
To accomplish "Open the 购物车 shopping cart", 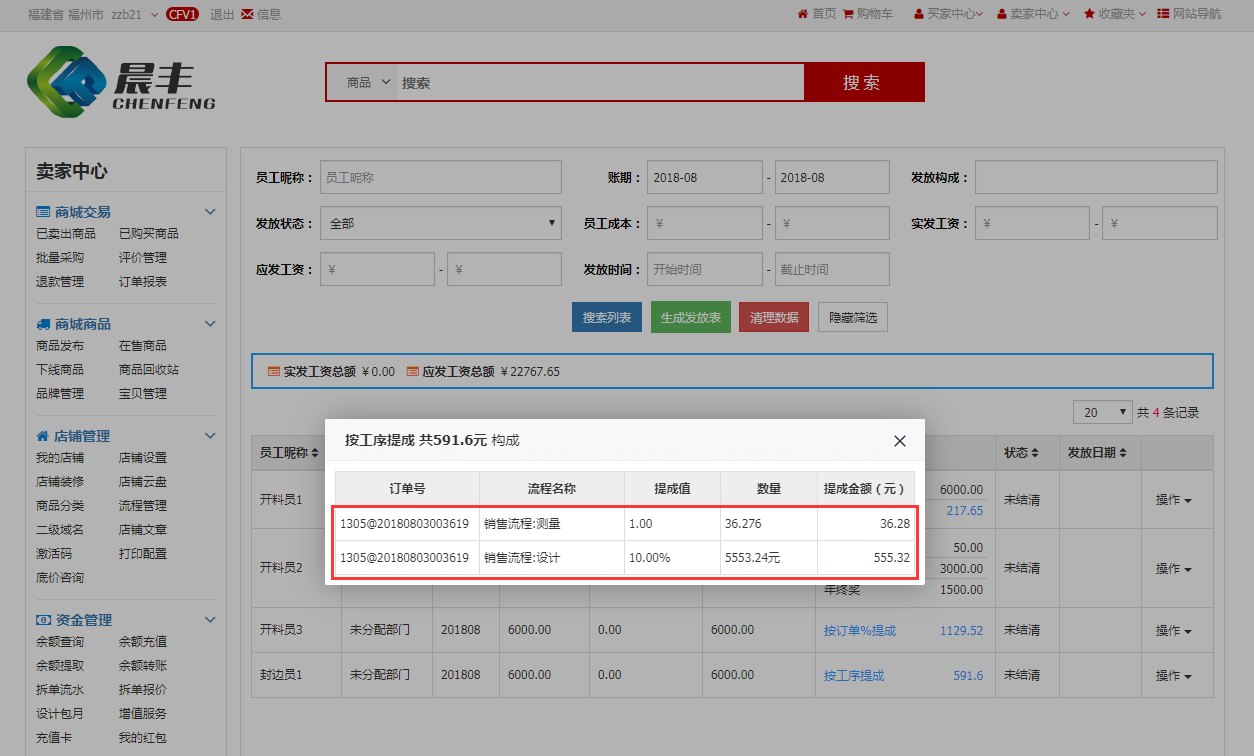I will tap(848, 14).
